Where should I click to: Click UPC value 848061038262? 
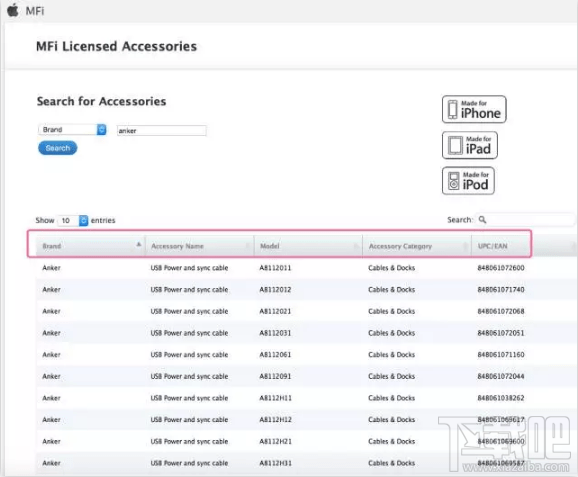tap(501, 398)
